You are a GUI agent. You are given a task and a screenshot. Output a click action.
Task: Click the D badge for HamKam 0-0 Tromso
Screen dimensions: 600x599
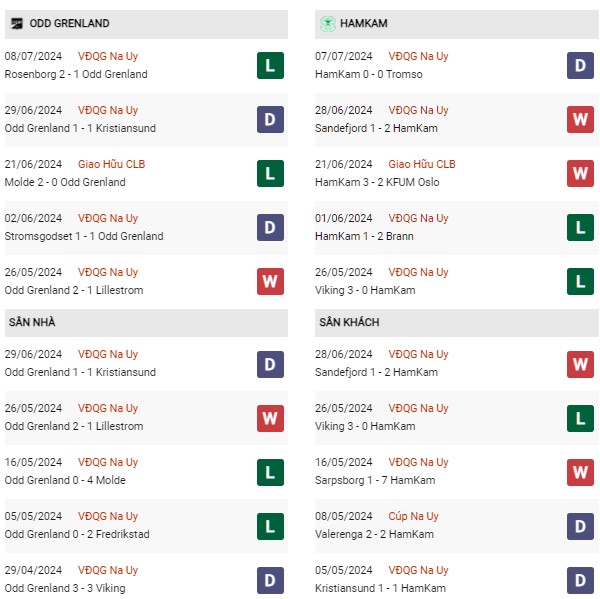point(580,66)
